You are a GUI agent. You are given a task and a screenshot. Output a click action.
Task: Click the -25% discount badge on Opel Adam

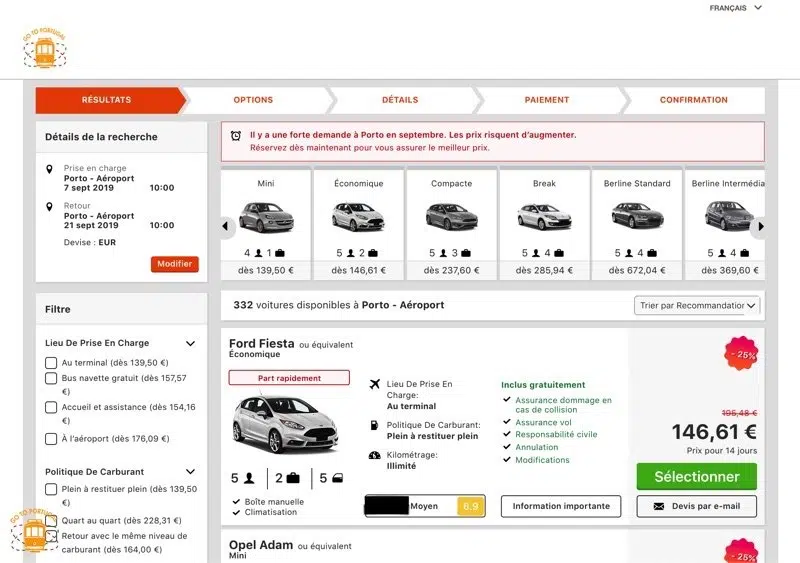pyautogui.click(x=741, y=552)
